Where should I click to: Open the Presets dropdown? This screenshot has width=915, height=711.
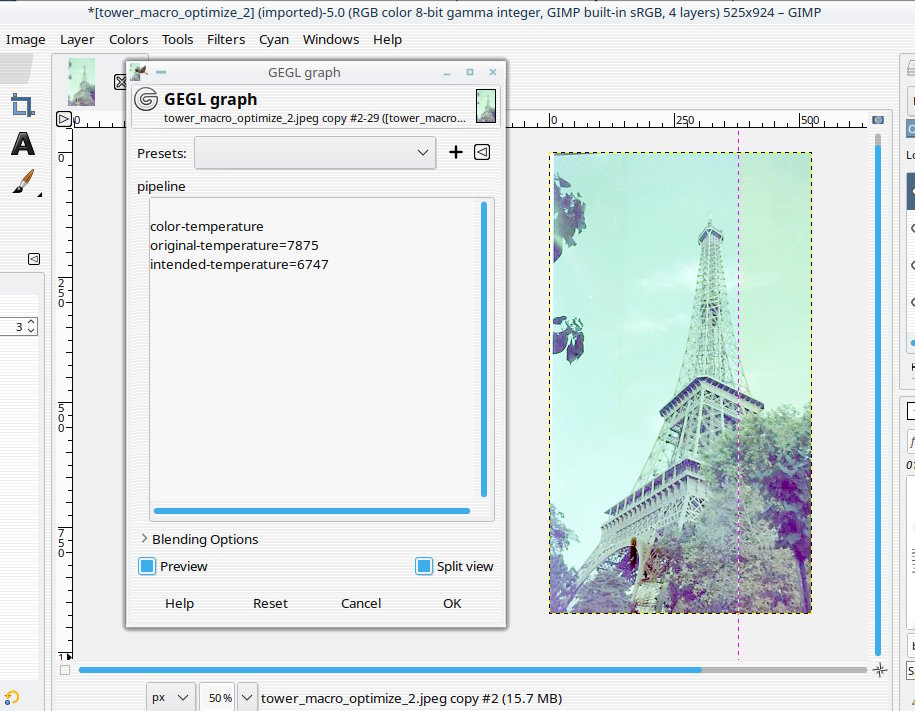315,153
